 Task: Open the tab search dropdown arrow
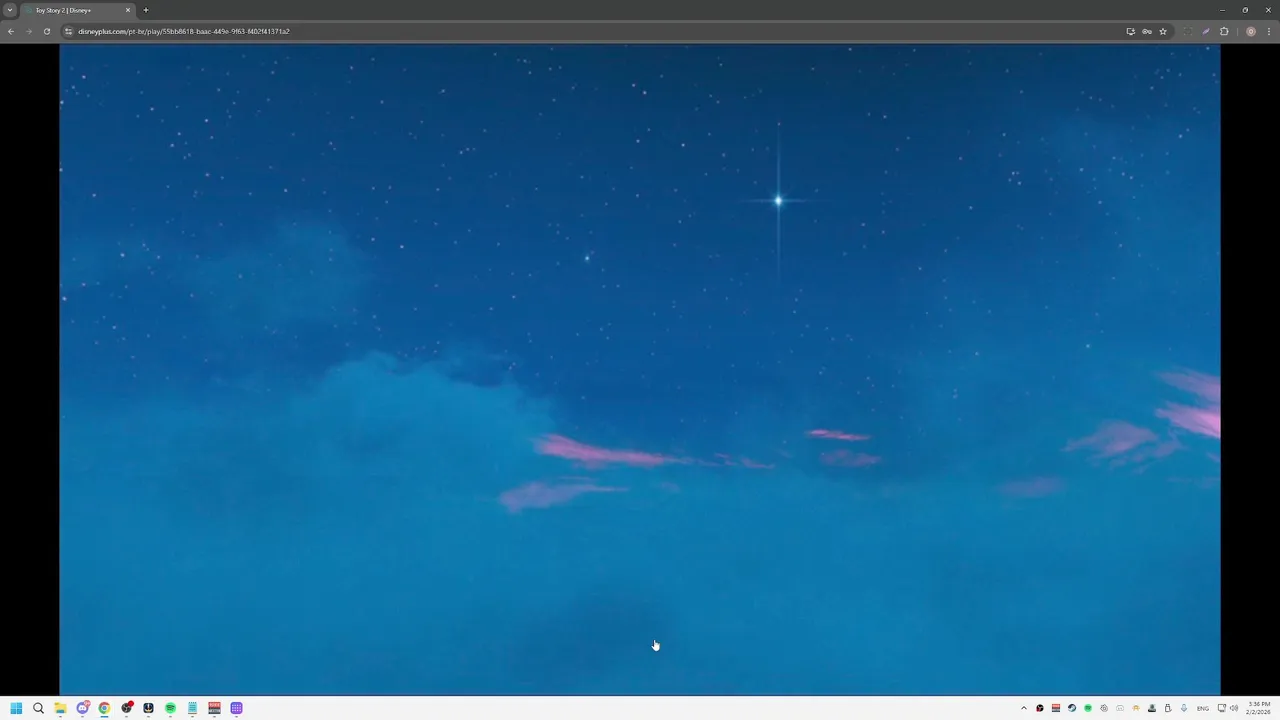pos(10,10)
